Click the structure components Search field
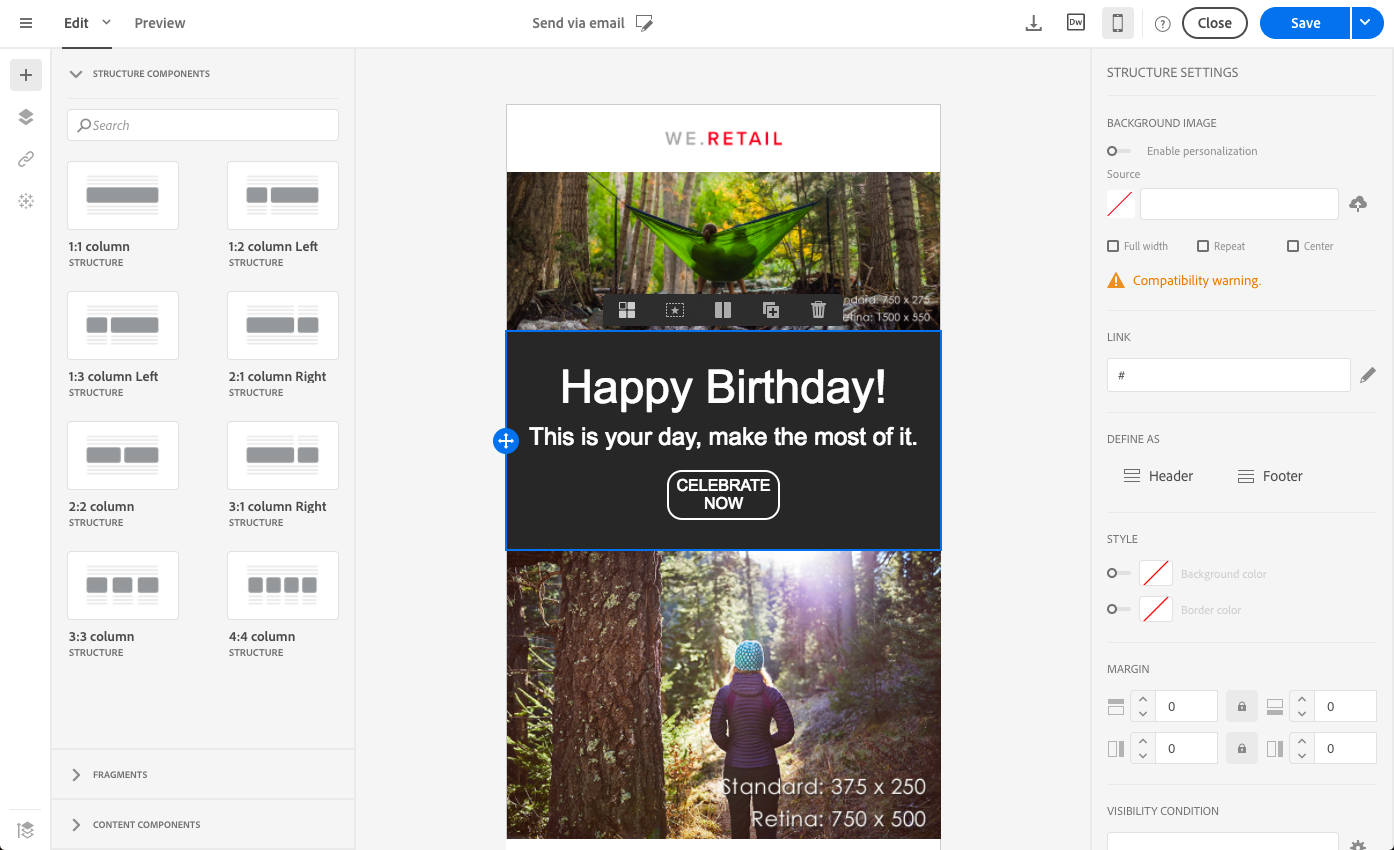The image size is (1394, 850). [203, 125]
